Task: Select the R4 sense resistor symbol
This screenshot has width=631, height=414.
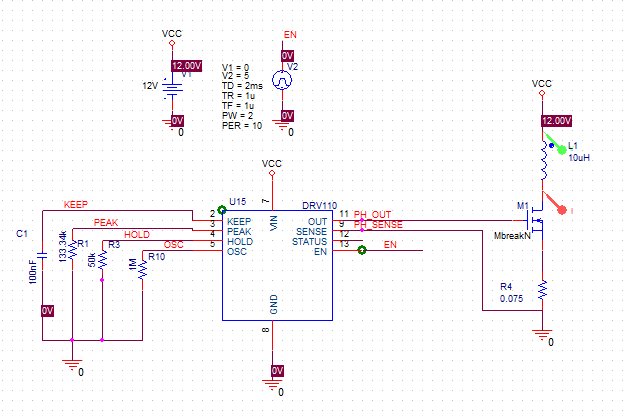Action: (542, 290)
